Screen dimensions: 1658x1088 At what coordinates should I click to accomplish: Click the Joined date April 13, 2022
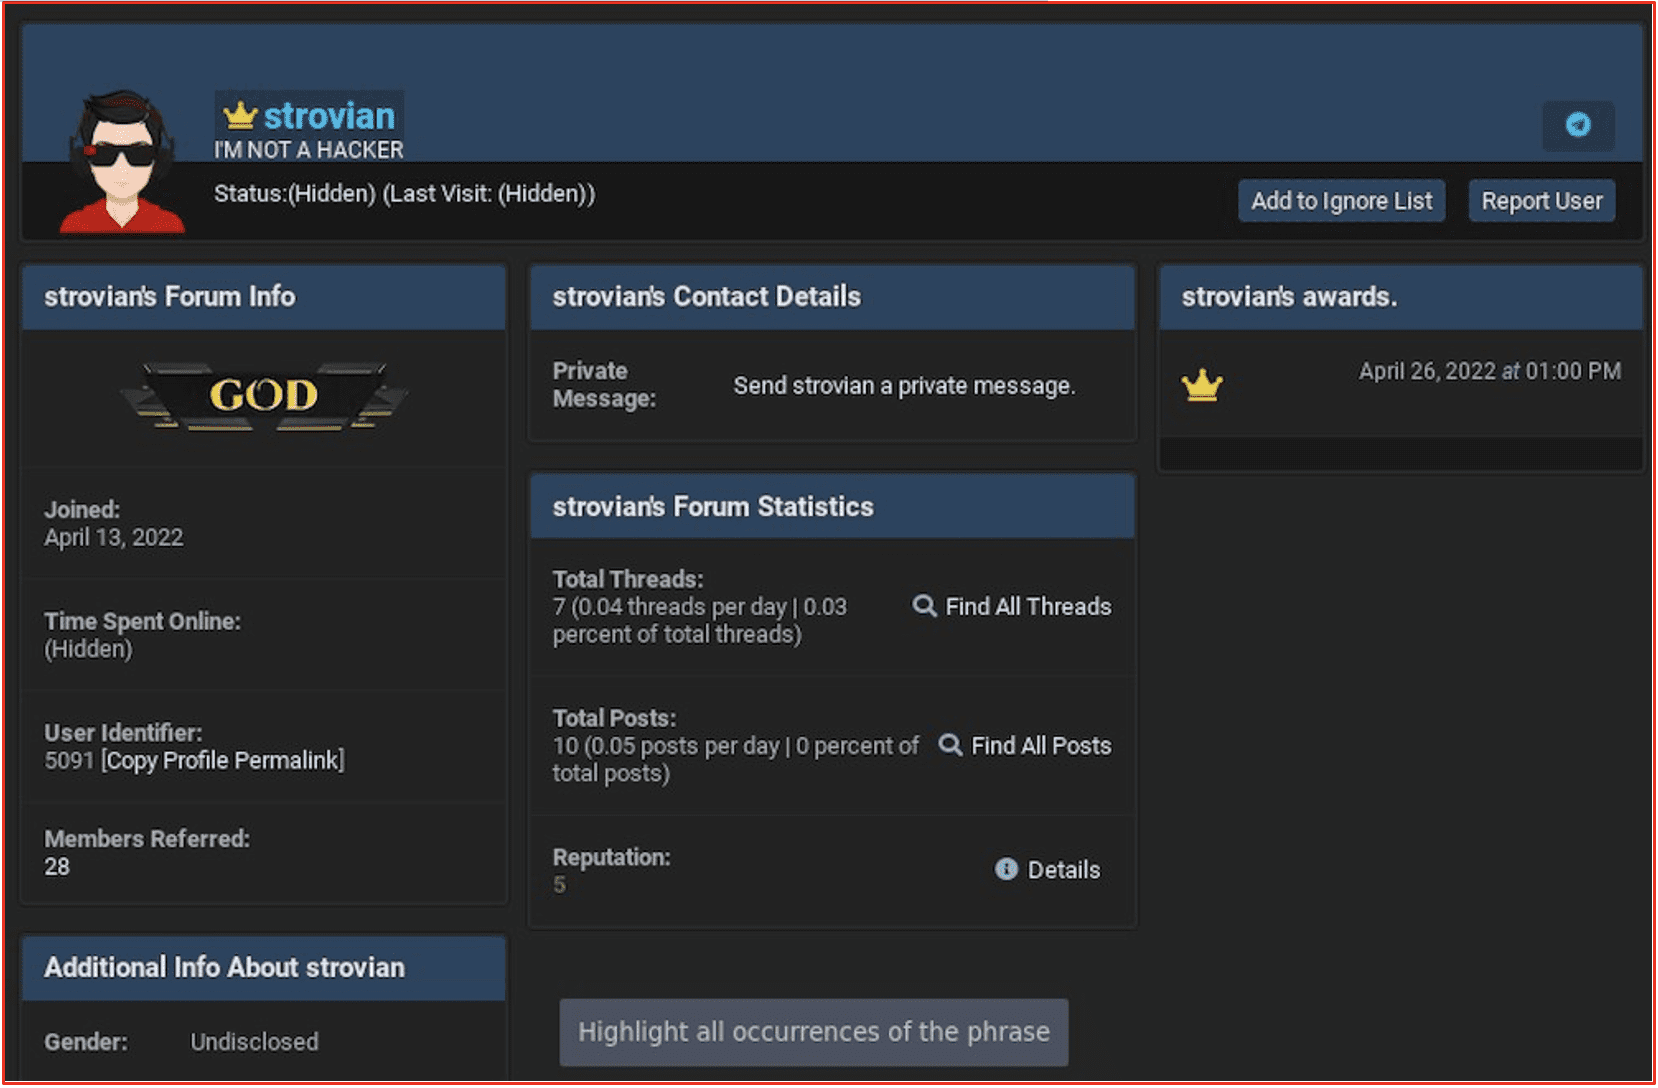[x=114, y=538]
